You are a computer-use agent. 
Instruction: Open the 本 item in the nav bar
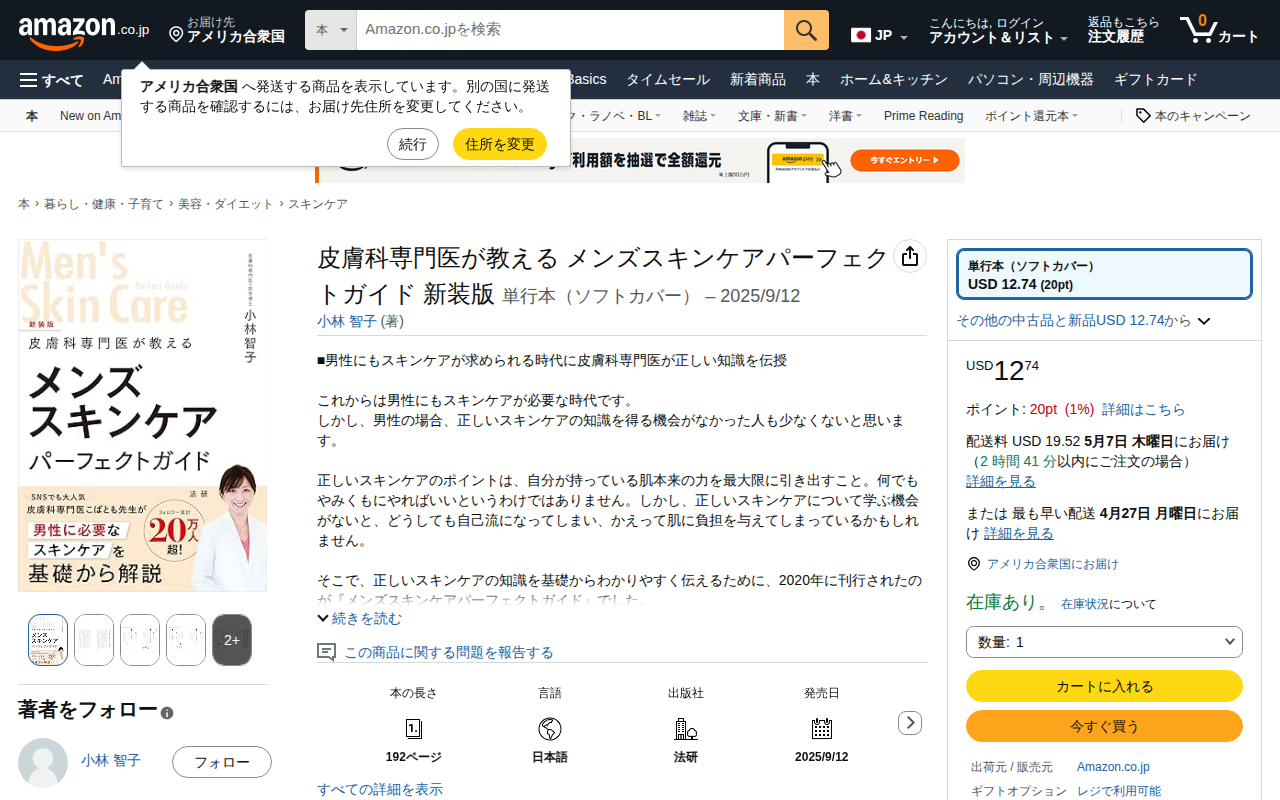[x=813, y=80]
